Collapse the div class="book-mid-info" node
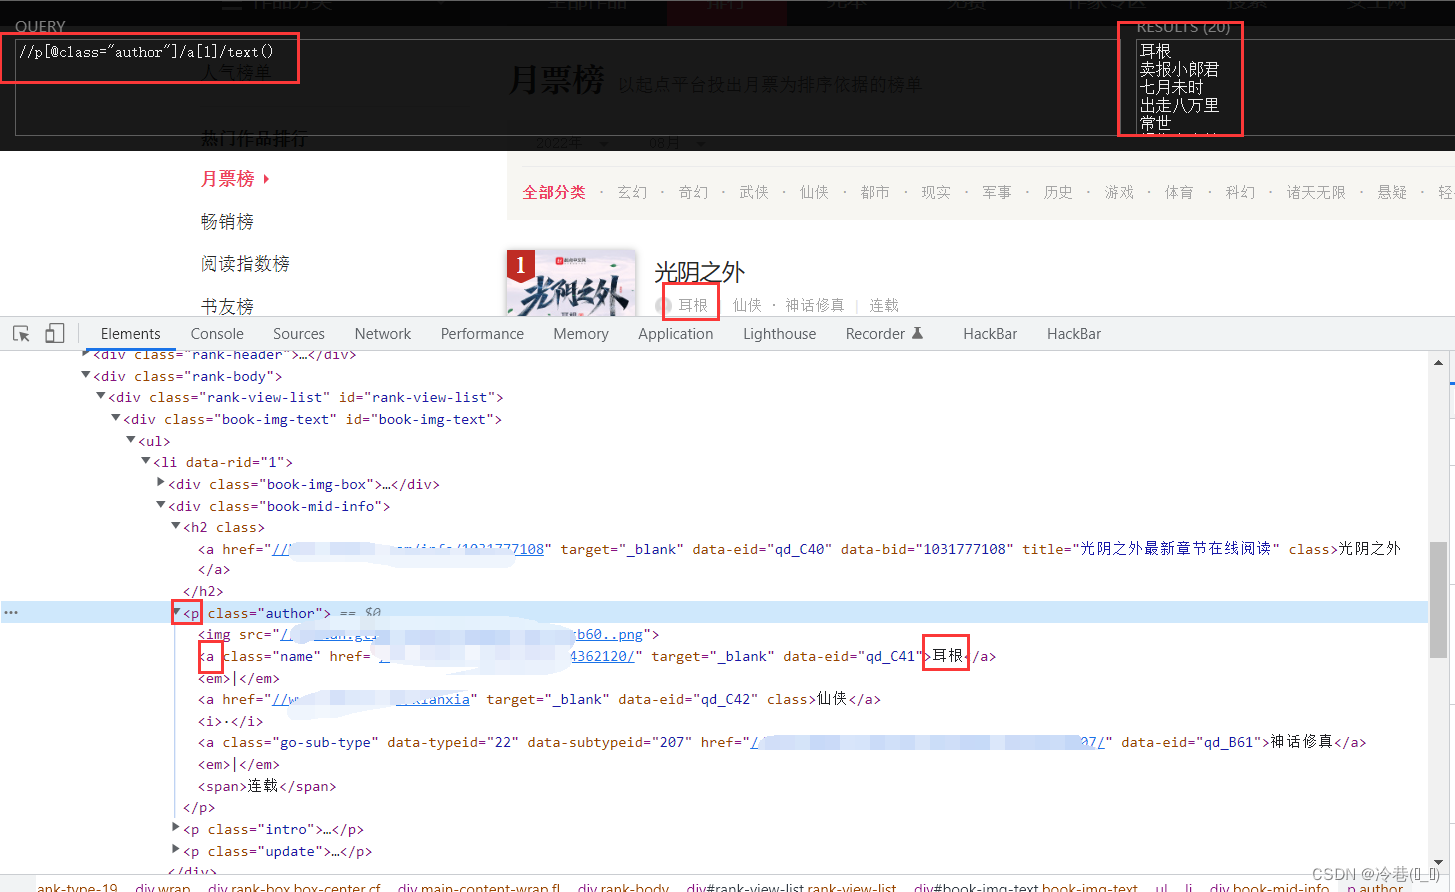 pos(160,505)
